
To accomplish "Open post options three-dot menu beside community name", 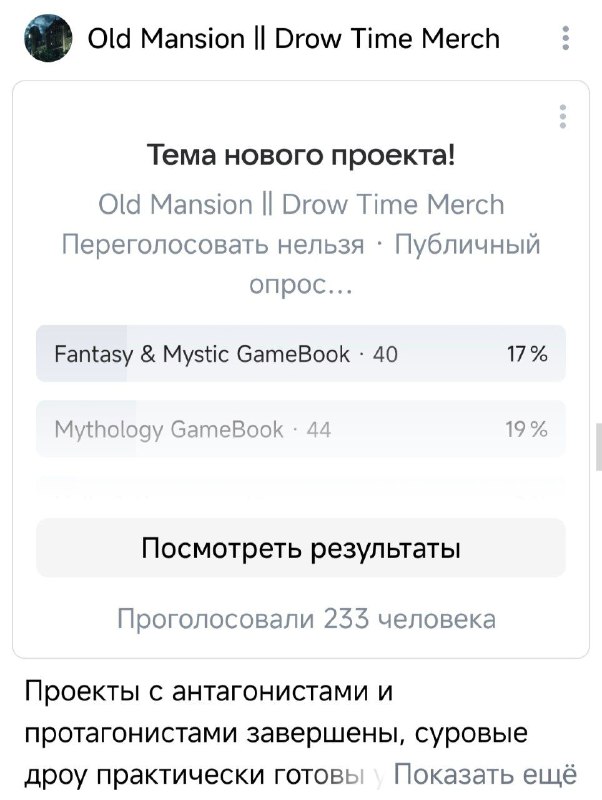I will coord(565,38).
